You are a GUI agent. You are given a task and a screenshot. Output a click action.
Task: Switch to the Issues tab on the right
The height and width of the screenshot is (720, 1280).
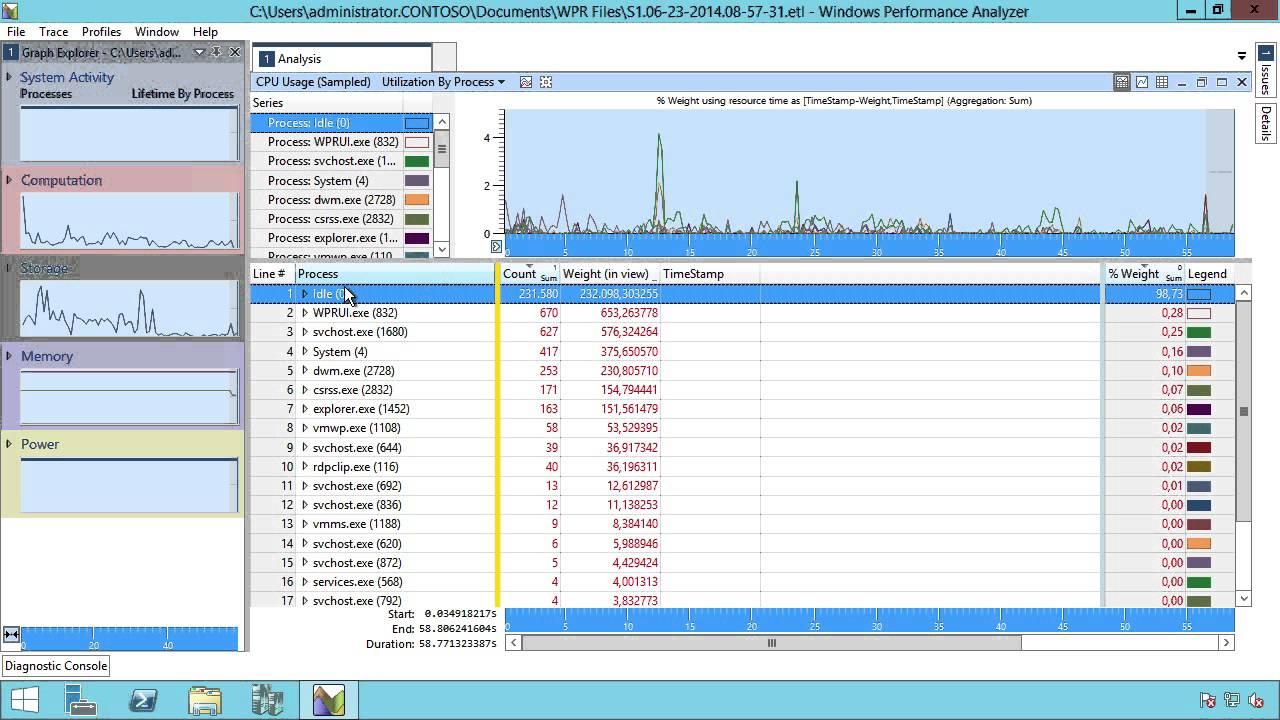pyautogui.click(x=1268, y=72)
